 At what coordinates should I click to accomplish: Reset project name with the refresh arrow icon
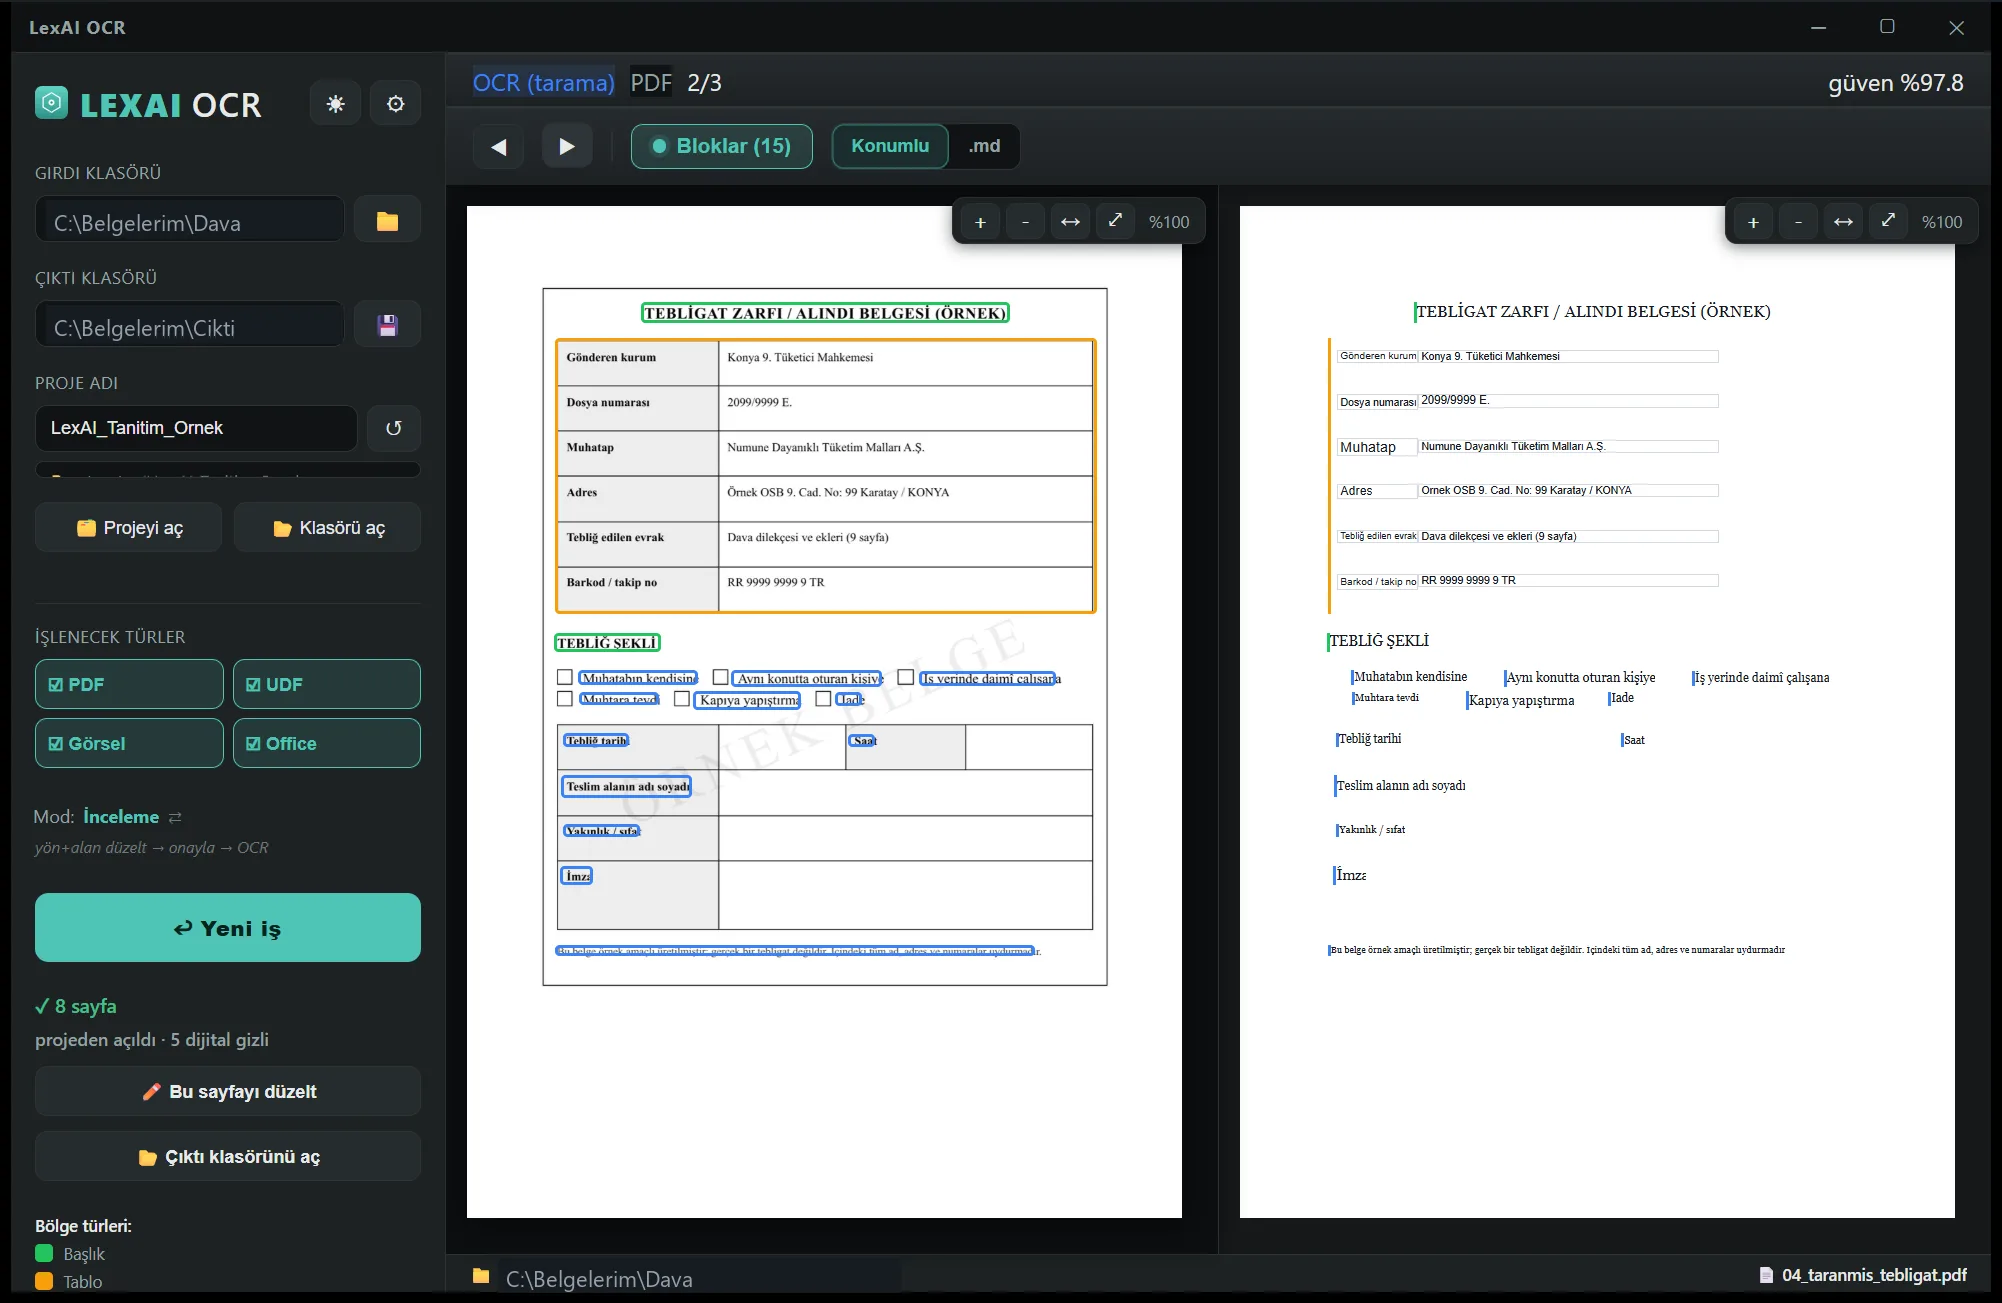(x=394, y=428)
